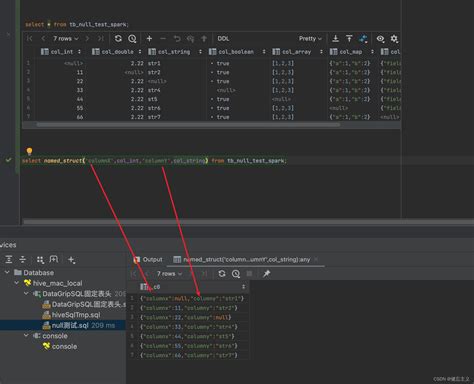This screenshot has height=384, width=474.
Task: Collapse the DataGripSQL固定表头 session node
Action: (26, 294)
